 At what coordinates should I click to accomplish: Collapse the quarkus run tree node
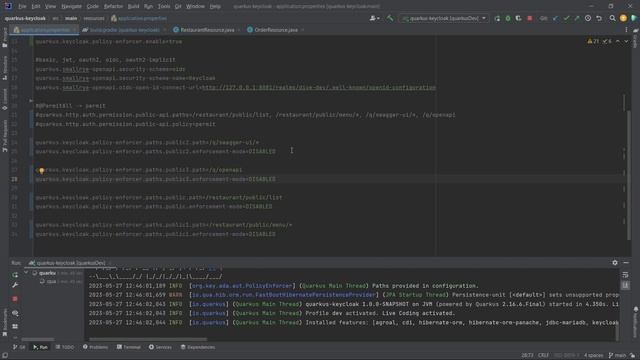pyautogui.click(x=26, y=273)
